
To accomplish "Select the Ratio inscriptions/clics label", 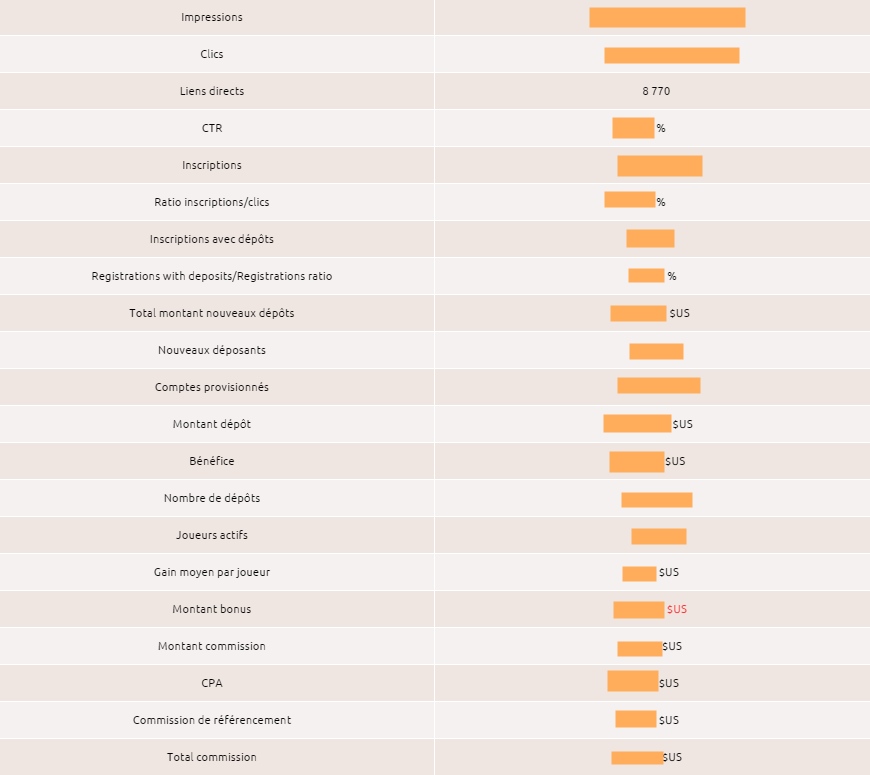I will click(x=212, y=202).
